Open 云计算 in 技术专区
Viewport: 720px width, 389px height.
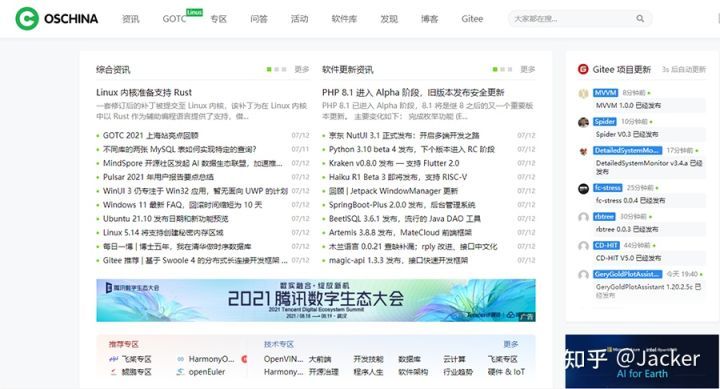pyautogui.click(x=454, y=359)
